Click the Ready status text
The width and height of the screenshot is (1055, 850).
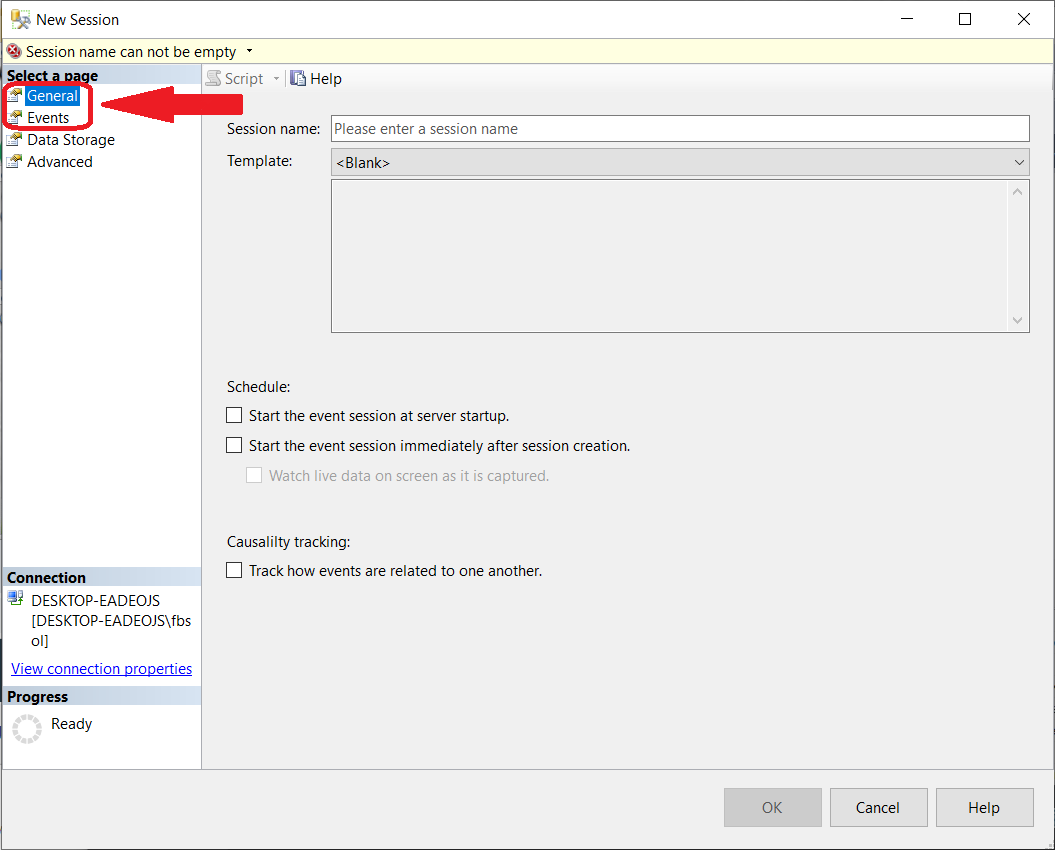pos(71,723)
